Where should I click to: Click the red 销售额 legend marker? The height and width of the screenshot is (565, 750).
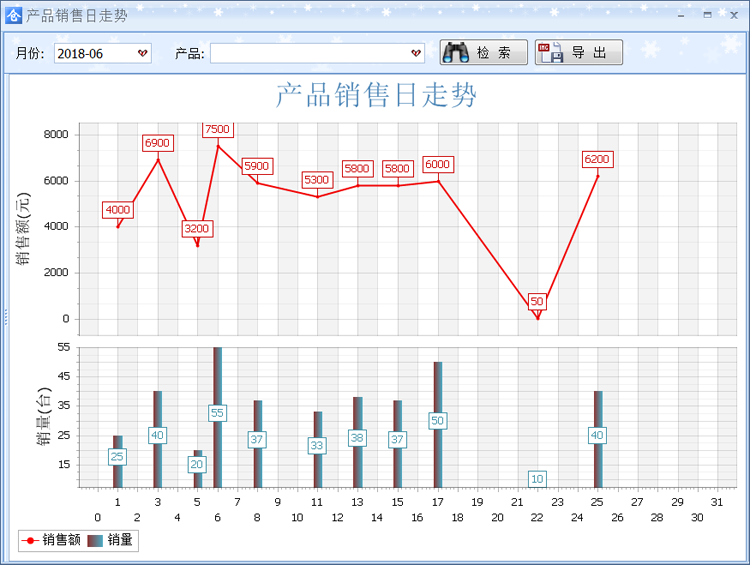pyautogui.click(x=30, y=541)
